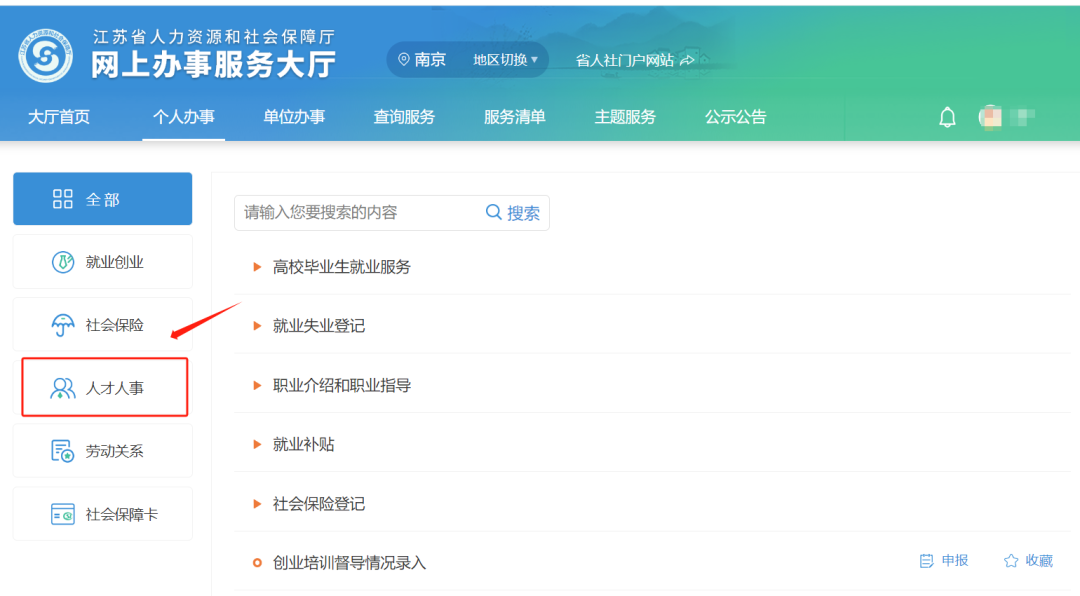Expand 就业补贴 section
Image resolution: width=1080 pixels, height=596 pixels.
[303, 444]
